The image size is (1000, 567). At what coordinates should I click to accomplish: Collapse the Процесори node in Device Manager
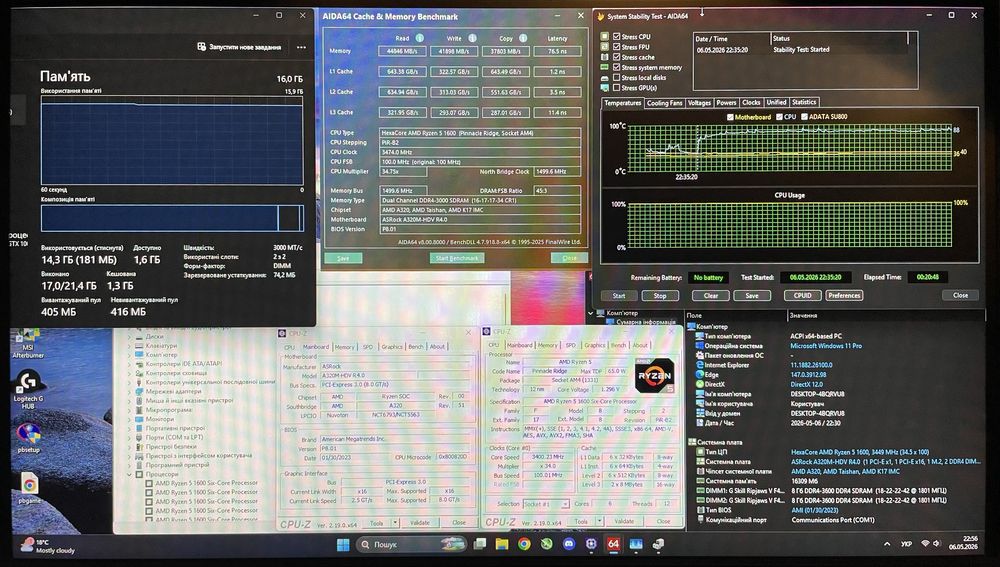(x=129, y=475)
